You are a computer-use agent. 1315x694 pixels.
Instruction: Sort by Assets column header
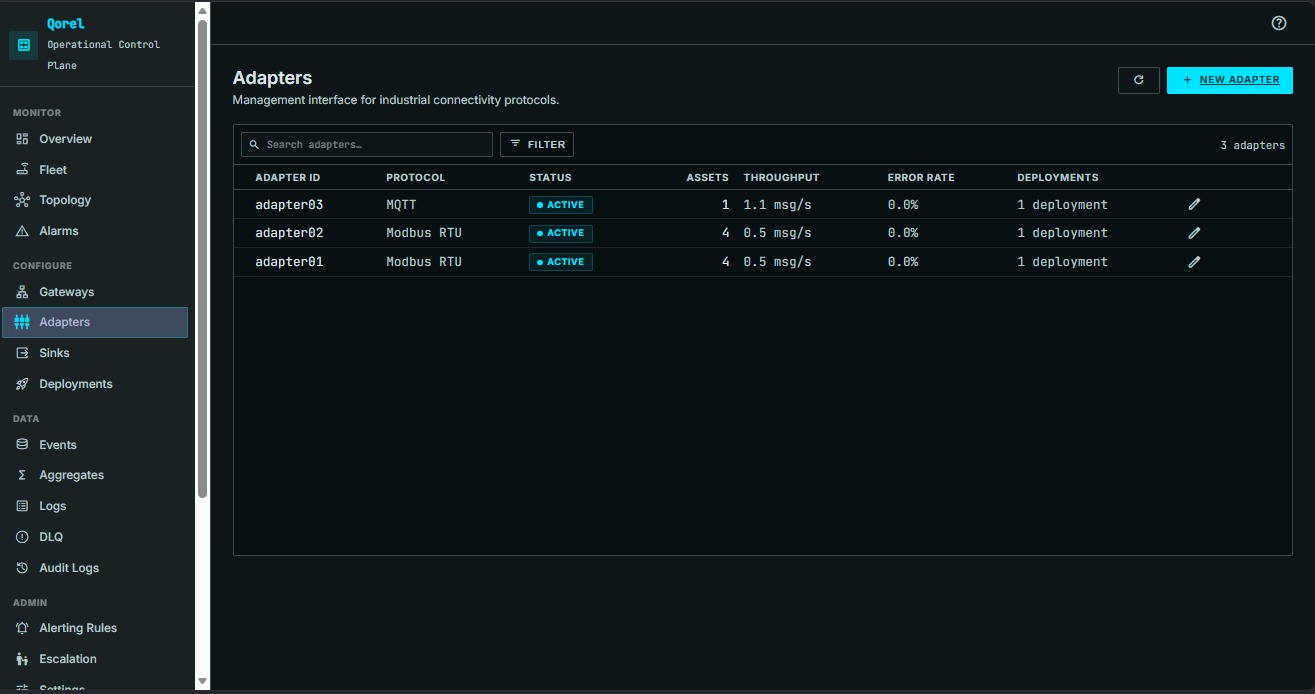pyautogui.click(x=707, y=178)
